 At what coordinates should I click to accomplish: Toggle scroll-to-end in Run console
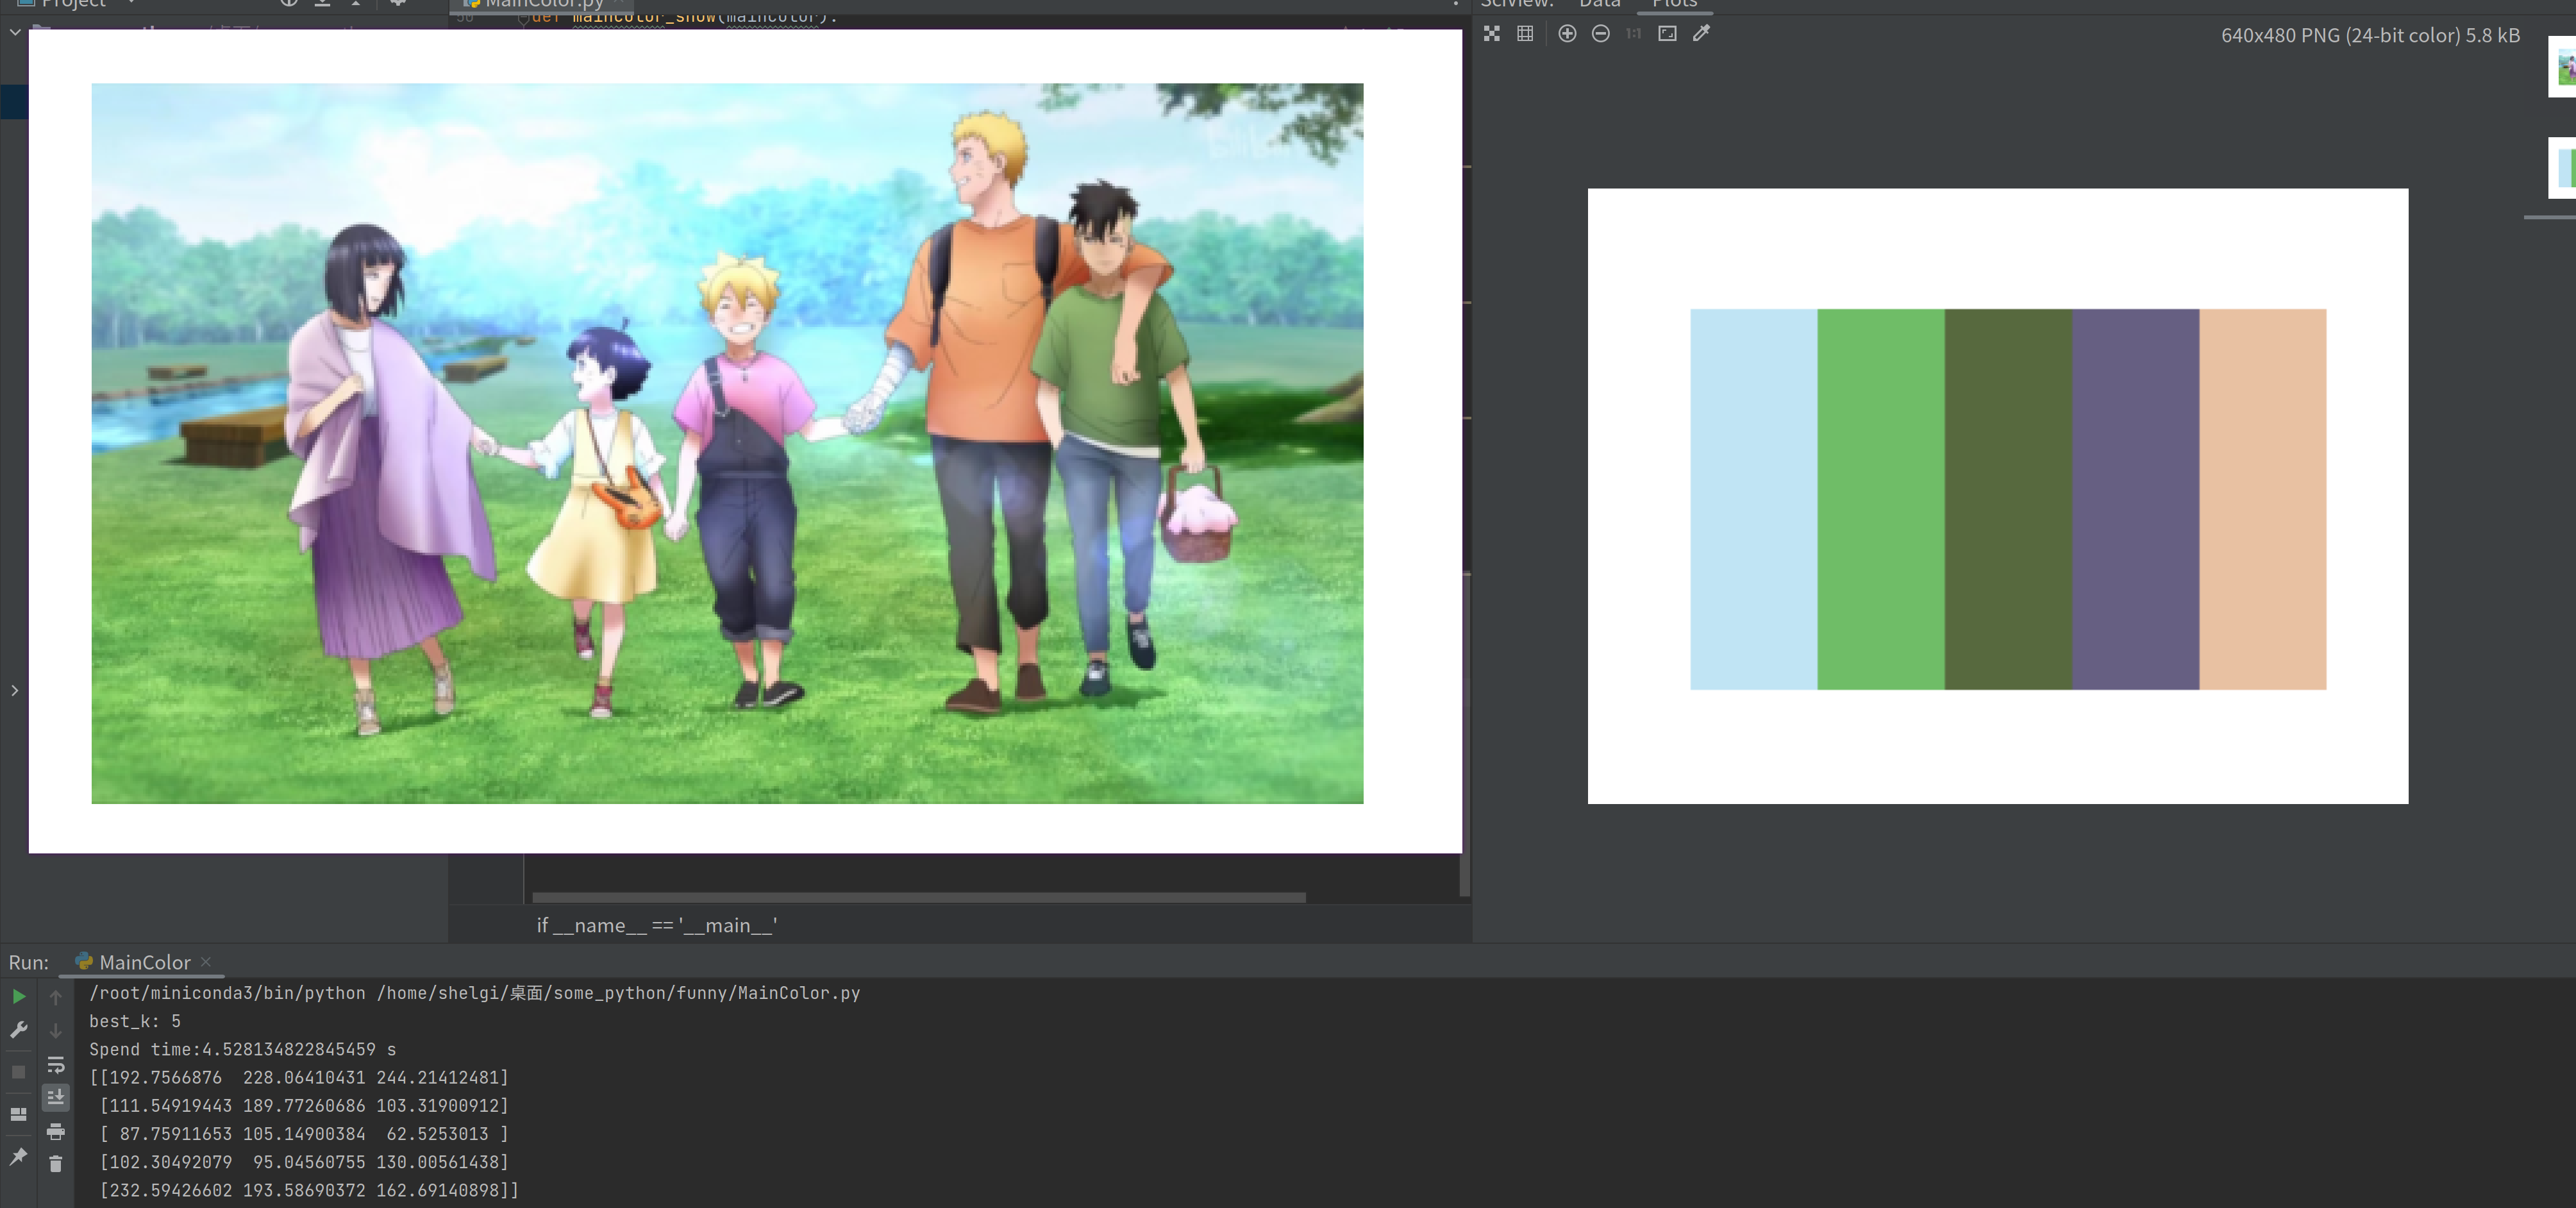(56, 1097)
